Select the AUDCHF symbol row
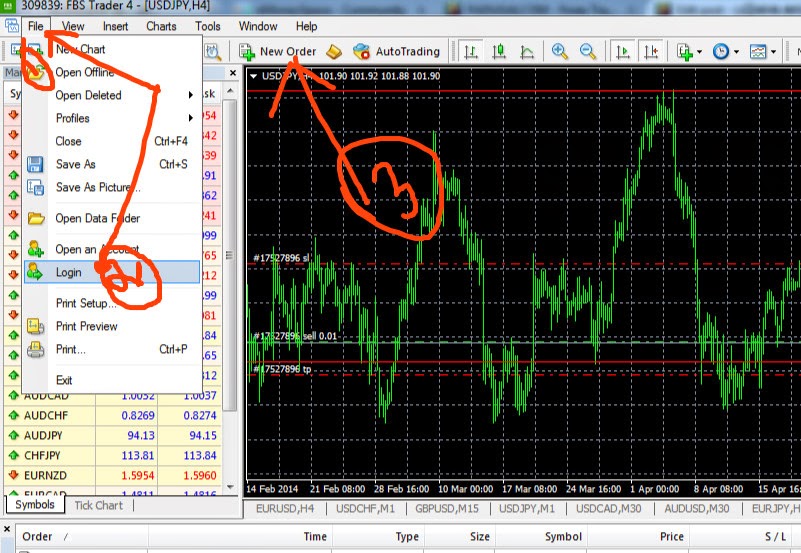 click(113, 416)
